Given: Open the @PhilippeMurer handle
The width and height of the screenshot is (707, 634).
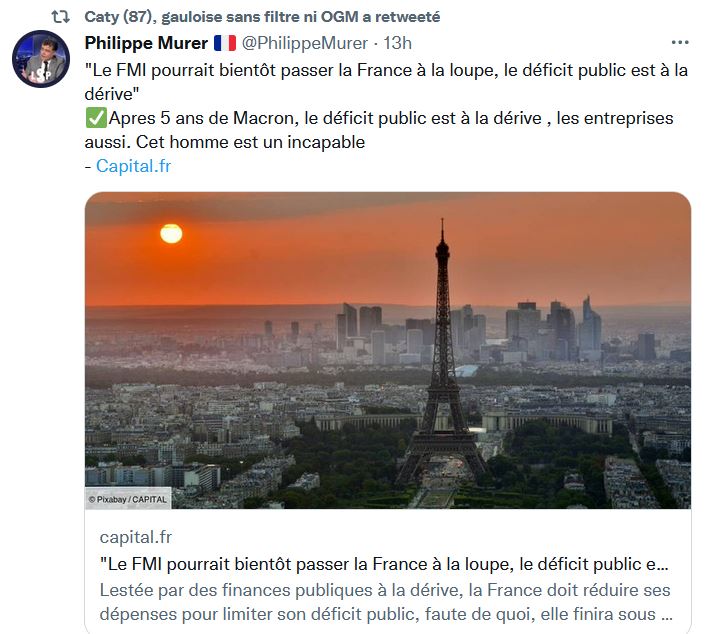Looking at the screenshot, I should (x=305, y=43).
